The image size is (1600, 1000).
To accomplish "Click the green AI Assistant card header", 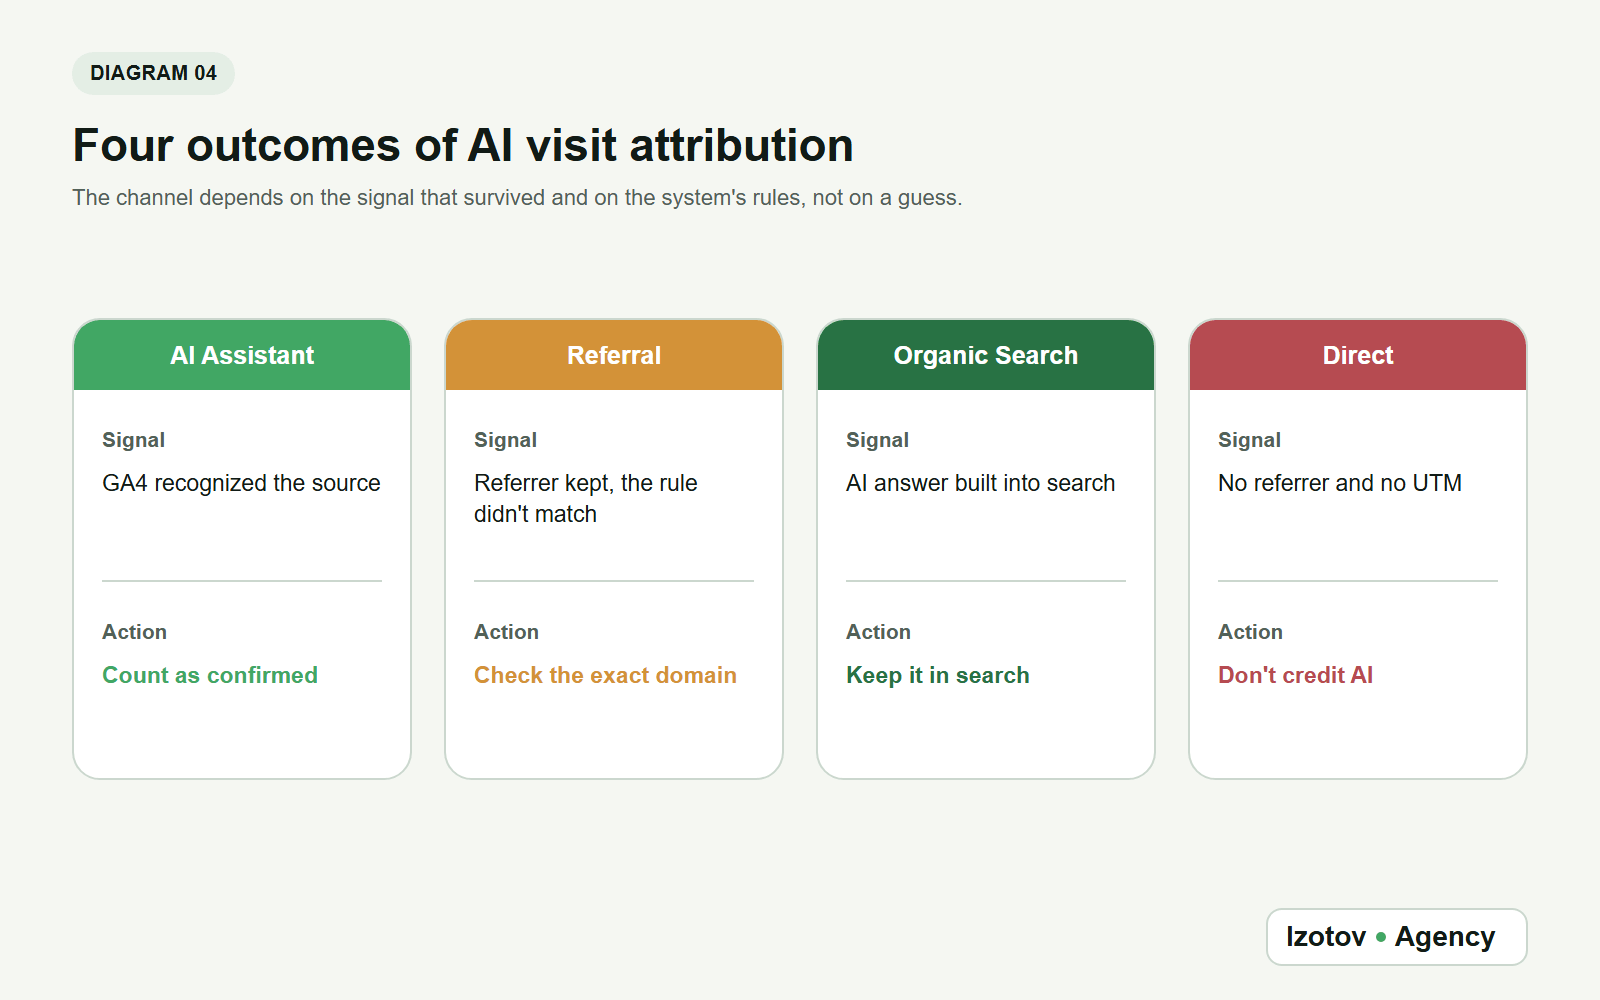I will tap(242, 355).
